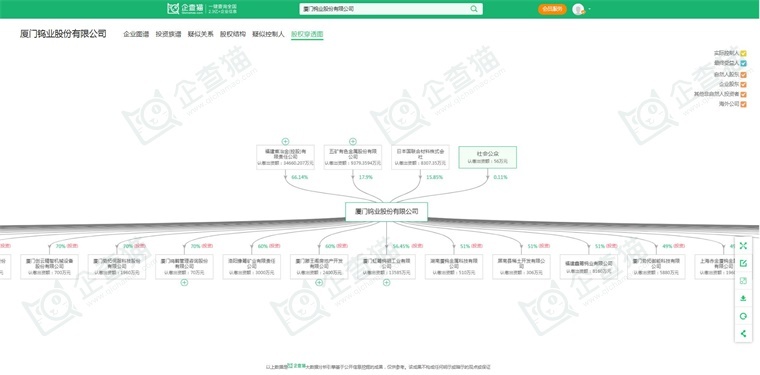Select the 5880万元 subsidiary node at 49%
760x375 pixels.
(x=656, y=267)
